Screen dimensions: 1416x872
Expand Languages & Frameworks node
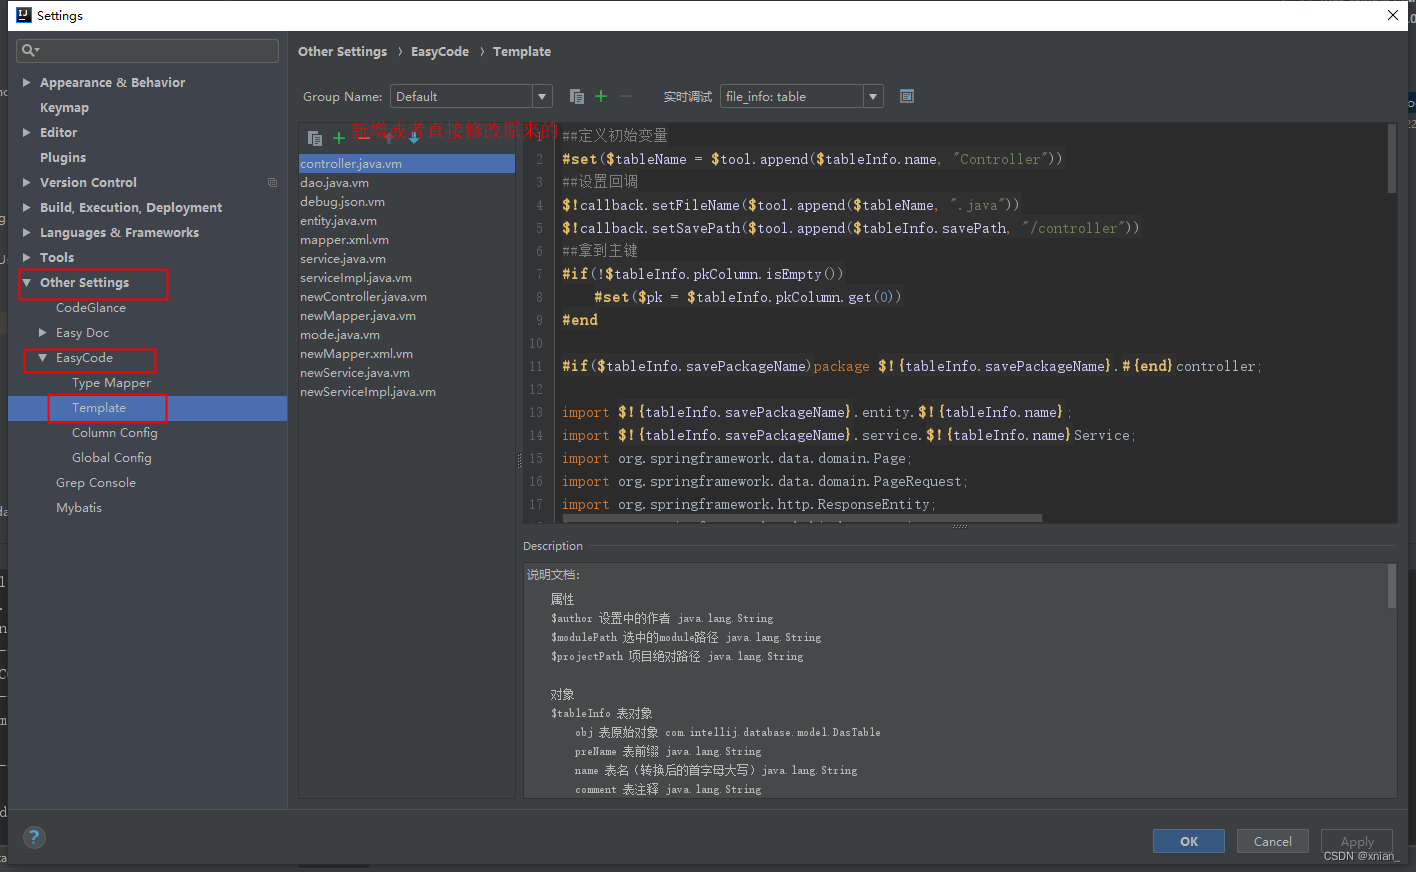(27, 232)
